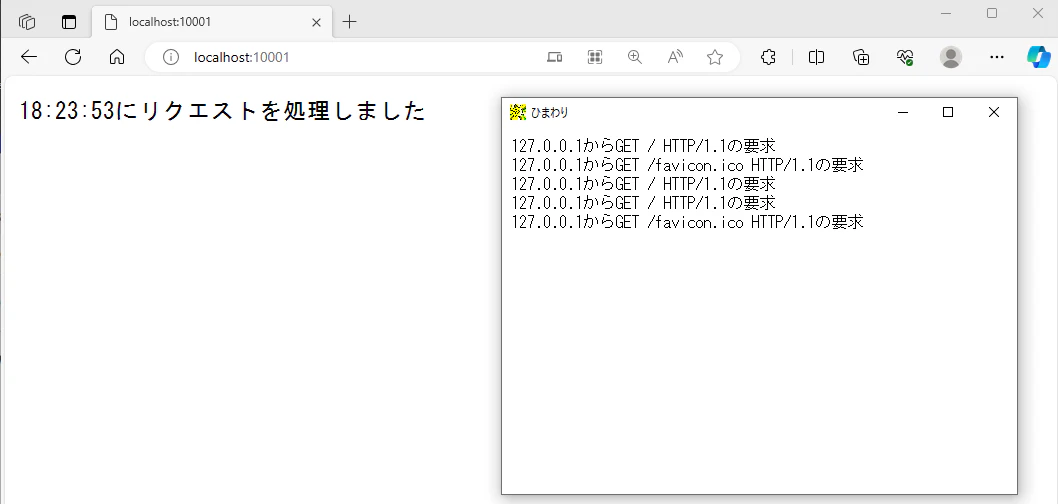This screenshot has width=1058, height=504.
Task: Reload the localhost:10001 page
Action: (73, 57)
